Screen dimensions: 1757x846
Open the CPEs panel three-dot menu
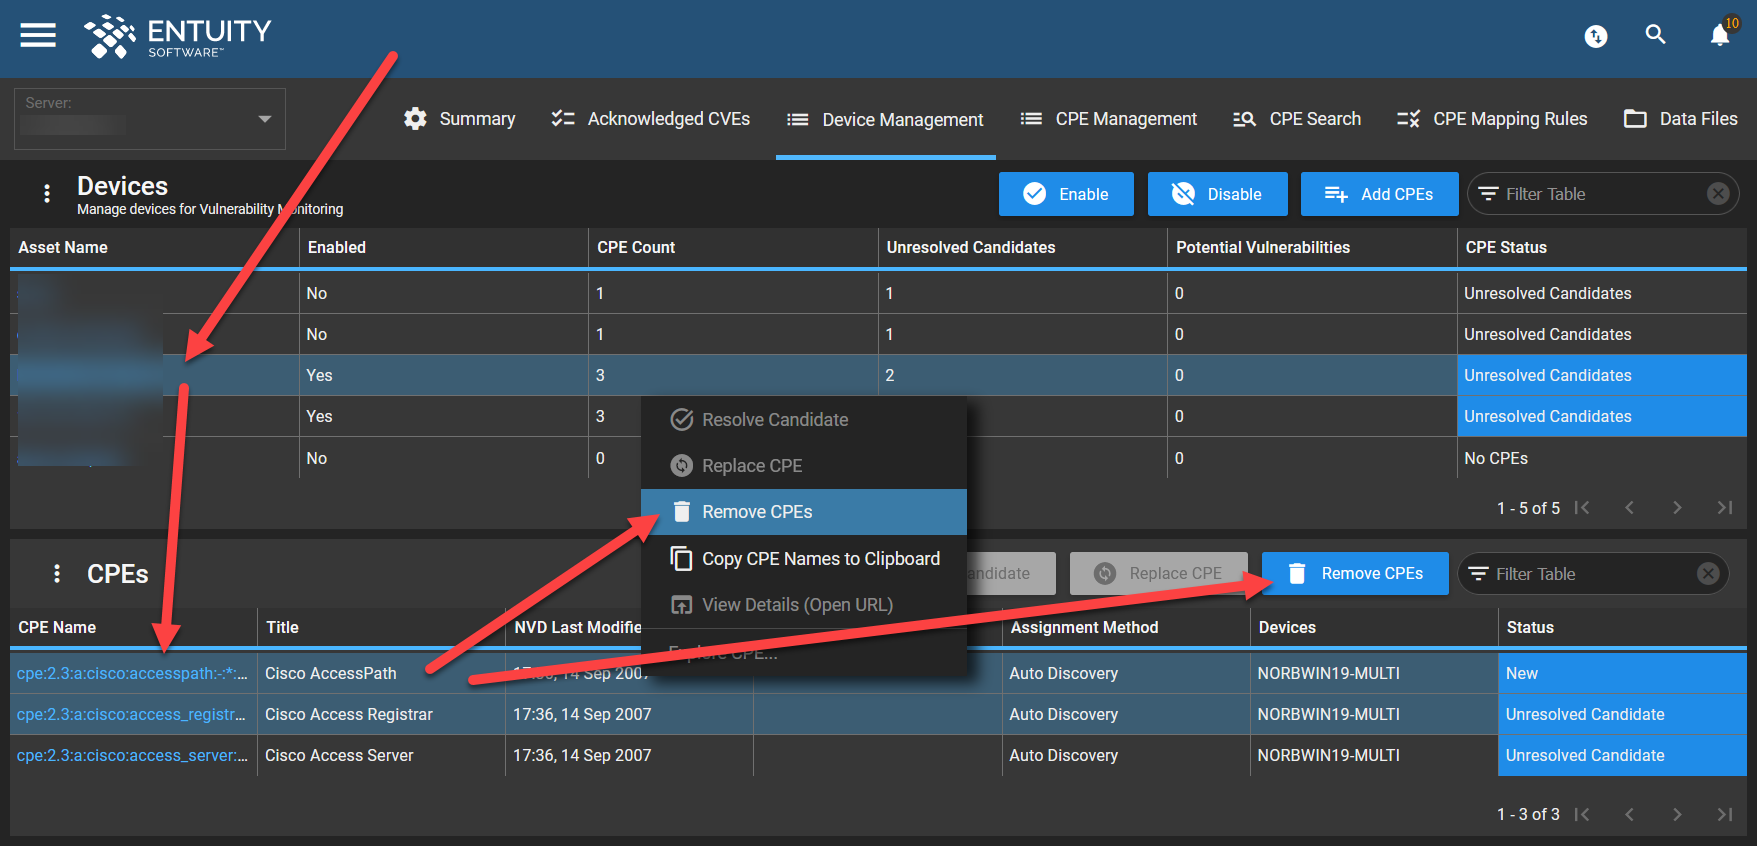point(57,573)
